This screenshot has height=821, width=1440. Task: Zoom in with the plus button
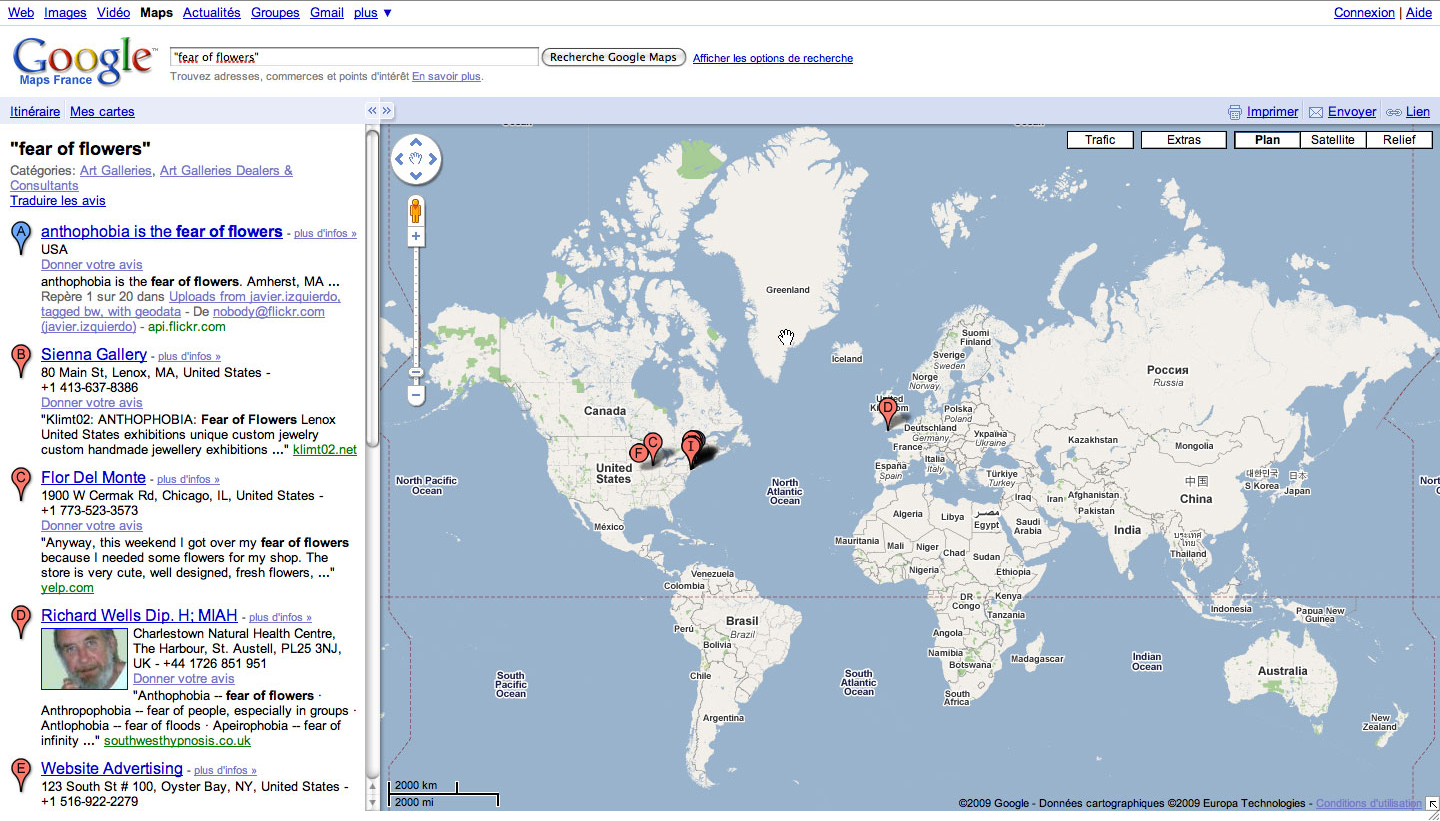pos(416,237)
